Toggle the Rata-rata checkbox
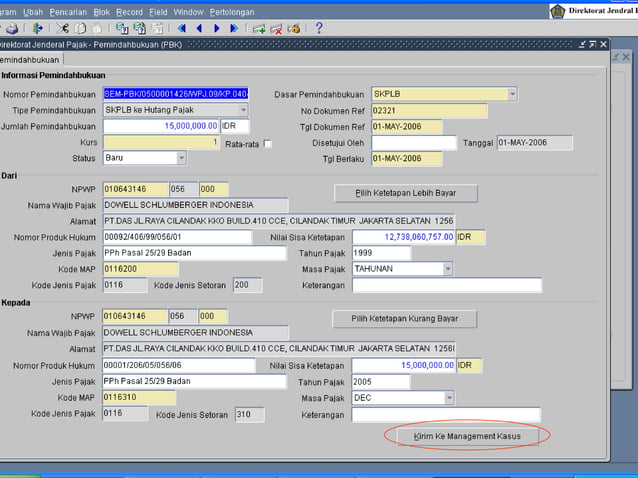638x478 pixels. pyautogui.click(x=268, y=144)
